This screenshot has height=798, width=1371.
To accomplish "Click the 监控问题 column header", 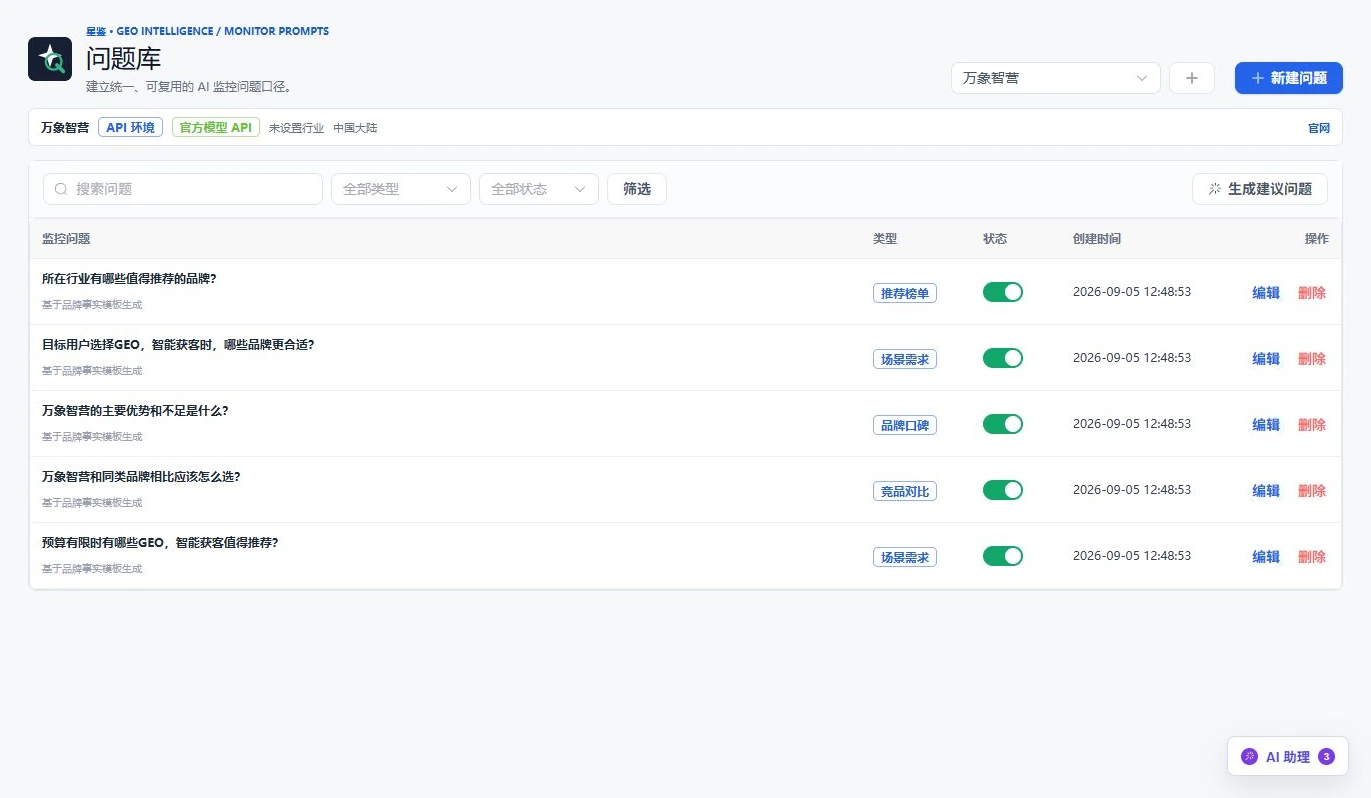I will click(x=66, y=239).
